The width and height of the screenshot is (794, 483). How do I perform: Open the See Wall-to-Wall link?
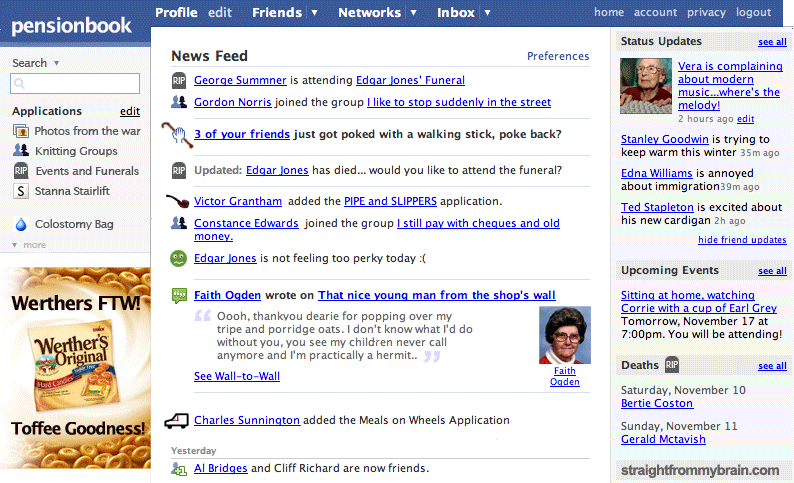tap(237, 376)
